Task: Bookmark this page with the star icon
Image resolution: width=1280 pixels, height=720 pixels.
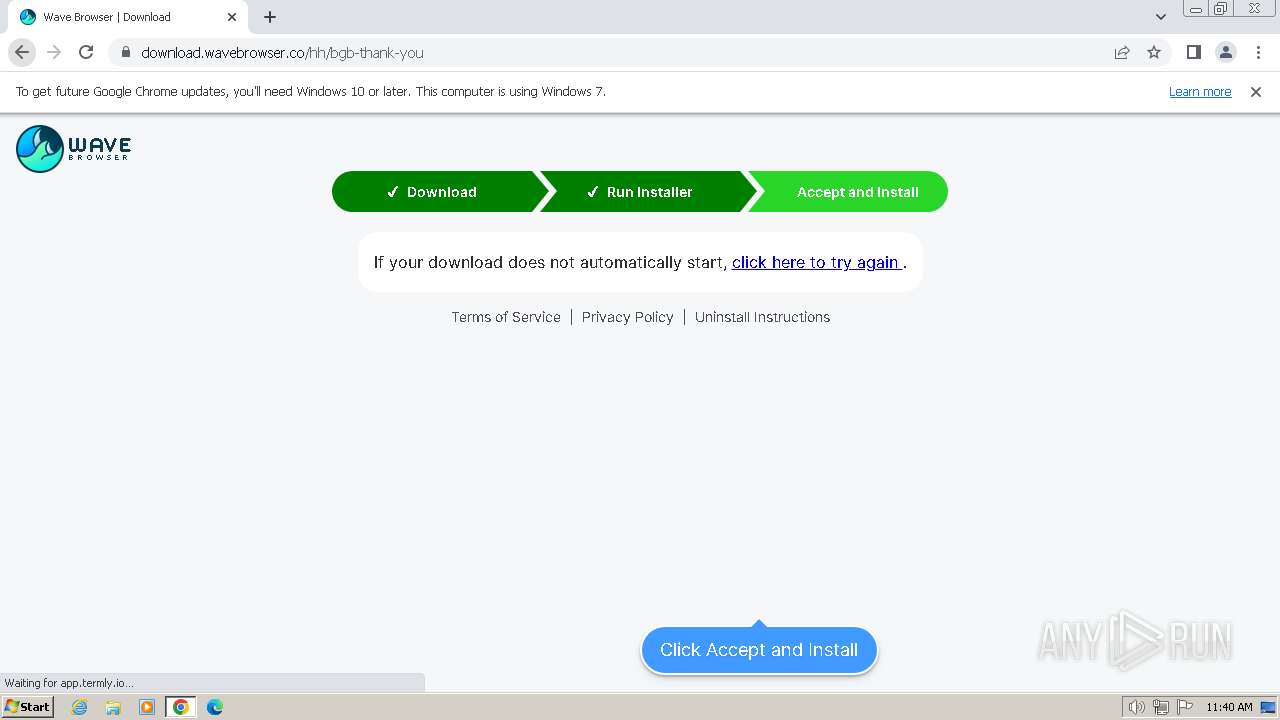Action: (x=1154, y=52)
